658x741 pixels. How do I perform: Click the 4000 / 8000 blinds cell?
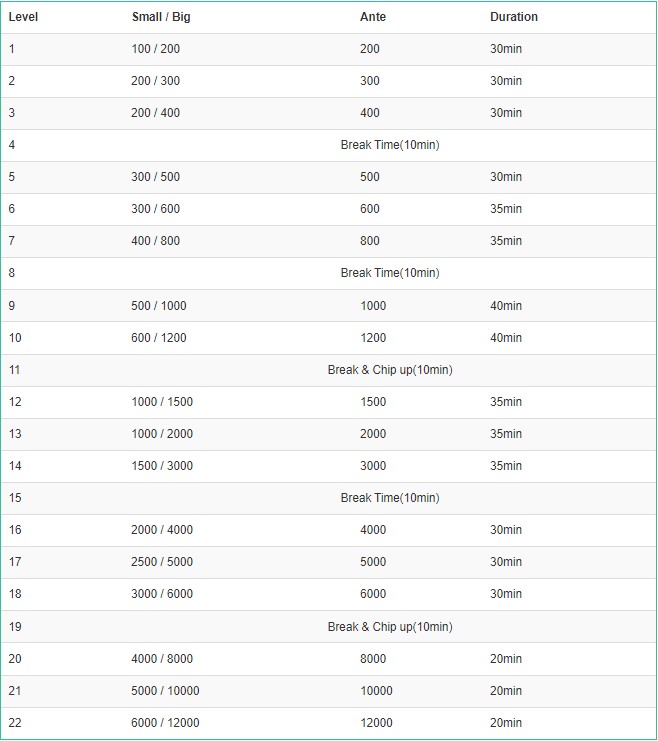[162, 659]
